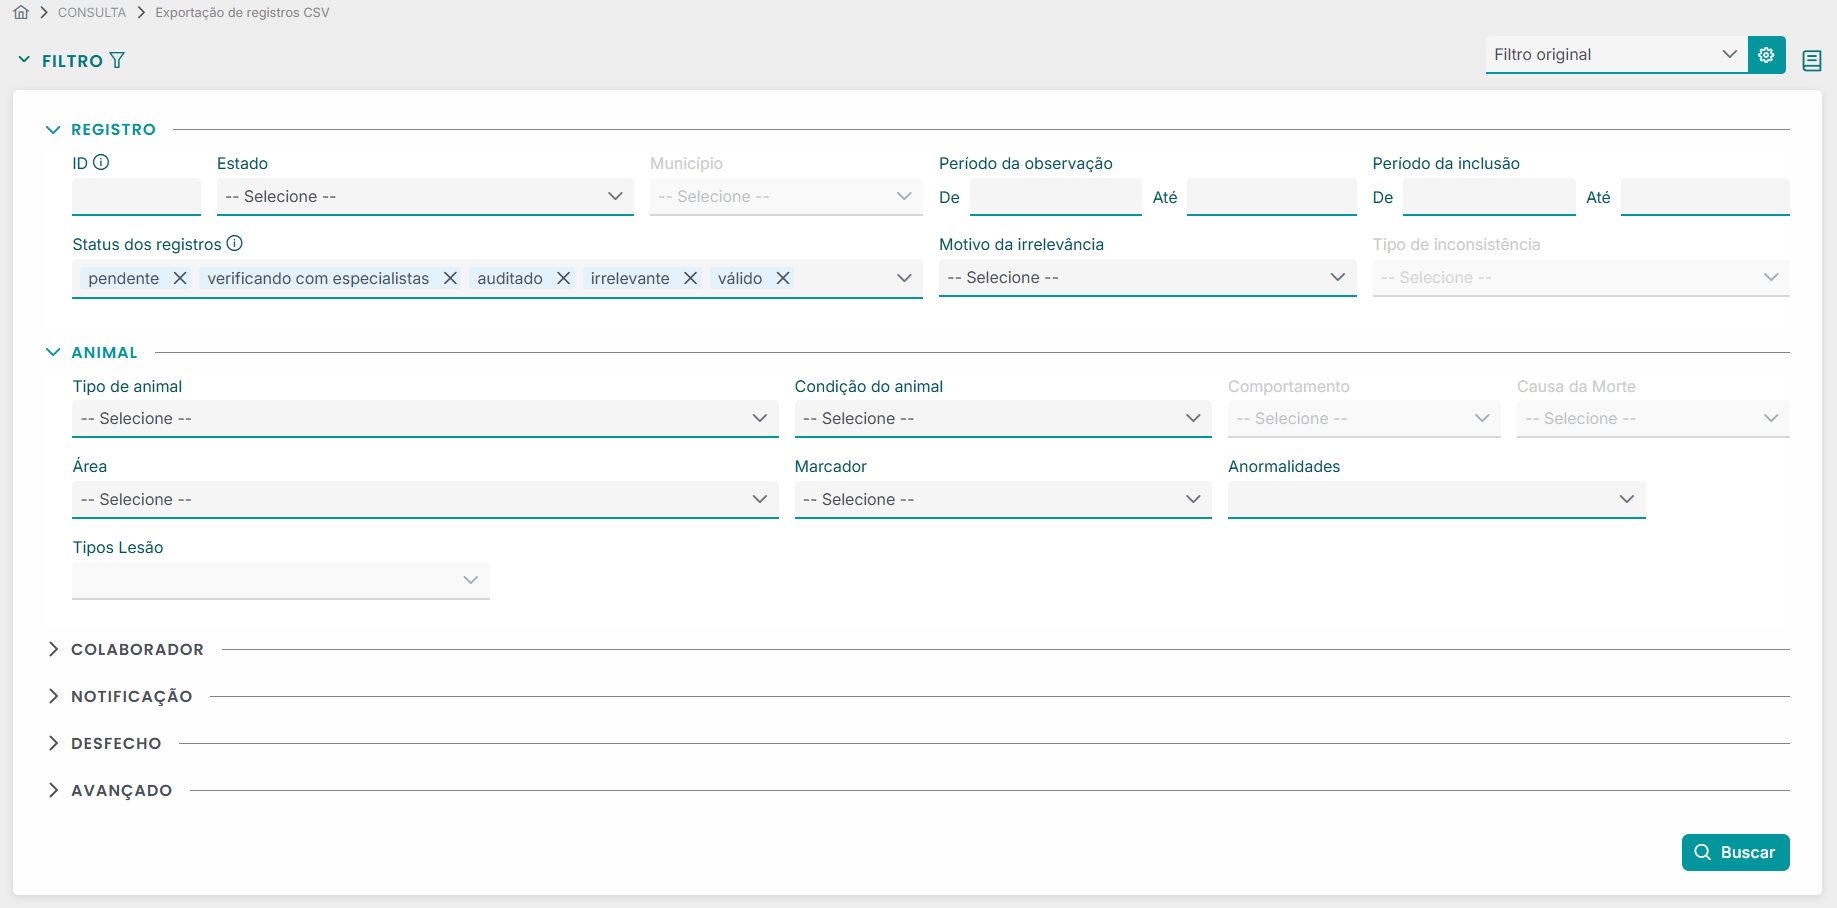The height and width of the screenshot is (908, 1837).
Task: Click the info icon next to ID
Action: point(101,162)
